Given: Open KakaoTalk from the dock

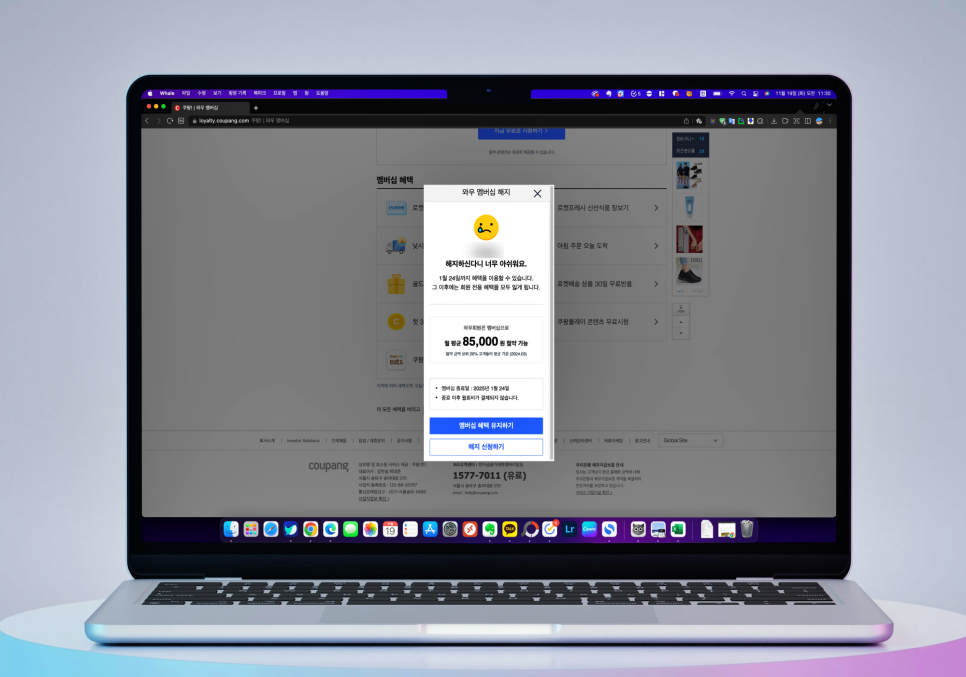Looking at the screenshot, I should tap(509, 529).
